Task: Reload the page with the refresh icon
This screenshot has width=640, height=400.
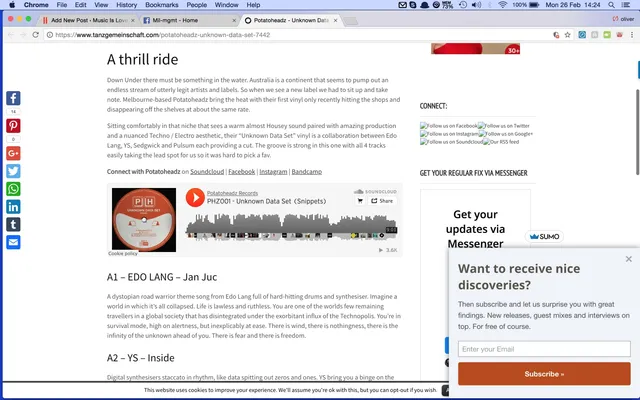Action: click(x=36, y=35)
